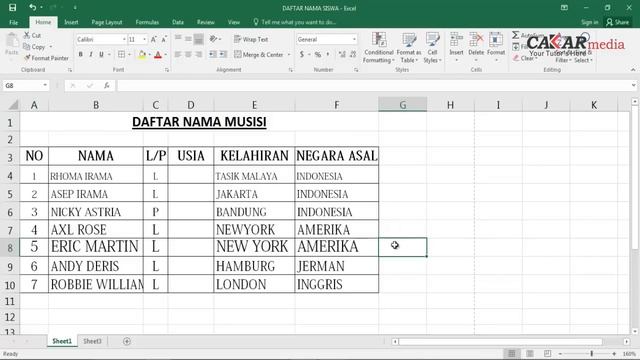The image size is (640, 360).
Task: Open the Sheet3 worksheet tab
Action: click(92, 341)
